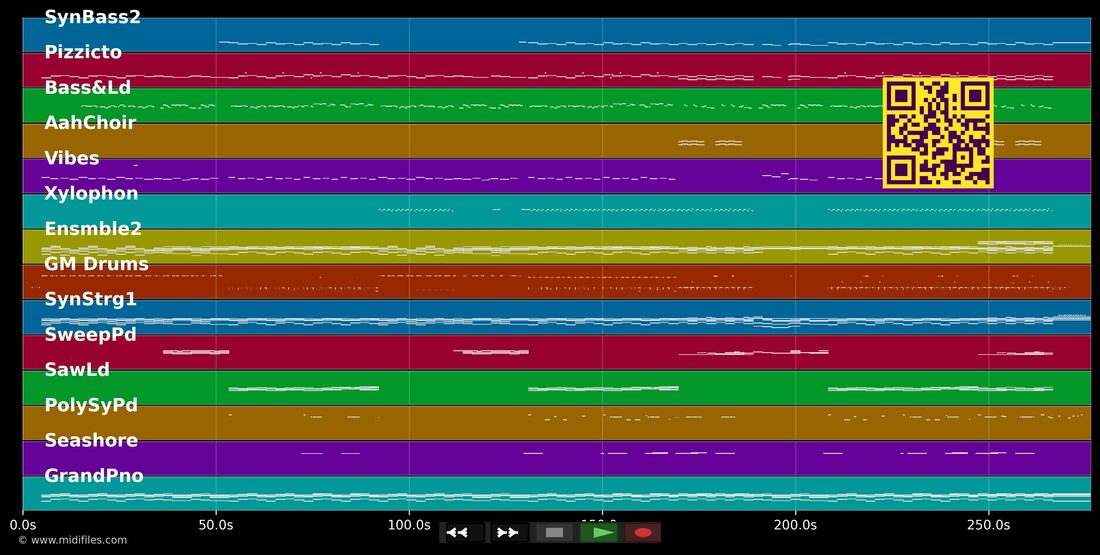Select the Ensmble2 track label
Image resolution: width=1100 pixels, height=555 pixels.
click(x=93, y=229)
